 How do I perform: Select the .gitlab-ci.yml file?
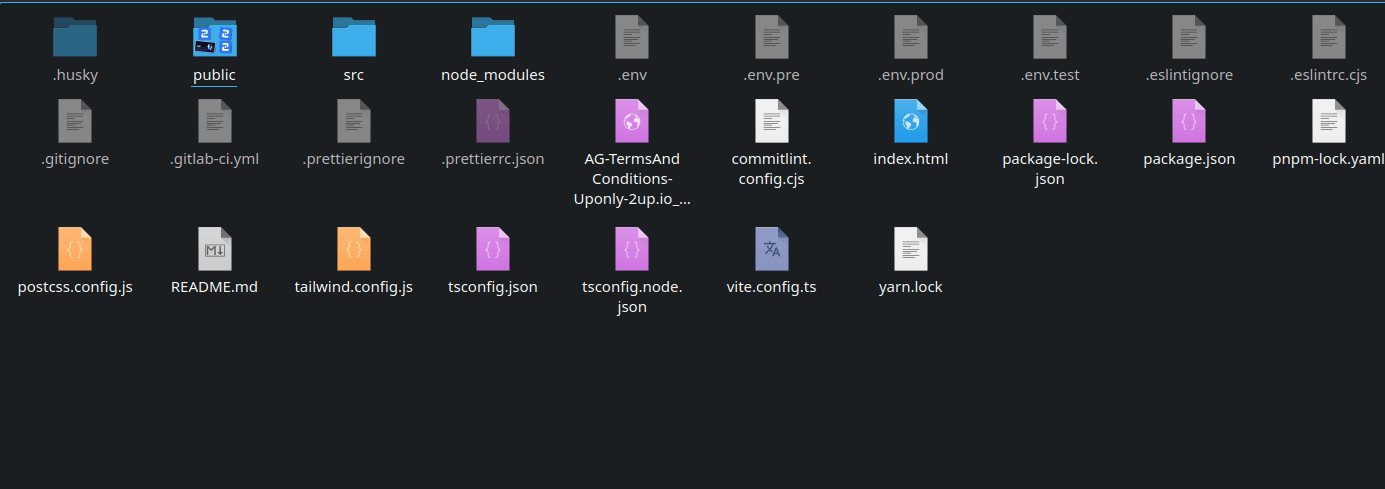pos(214,122)
